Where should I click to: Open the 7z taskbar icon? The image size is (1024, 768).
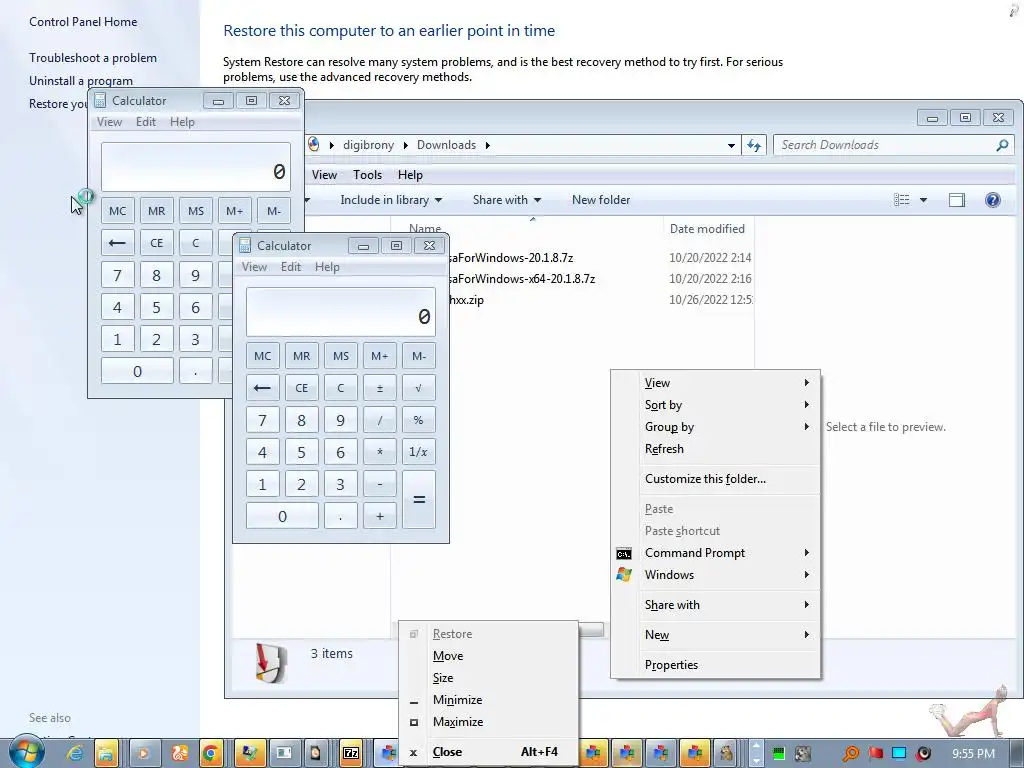(351, 753)
